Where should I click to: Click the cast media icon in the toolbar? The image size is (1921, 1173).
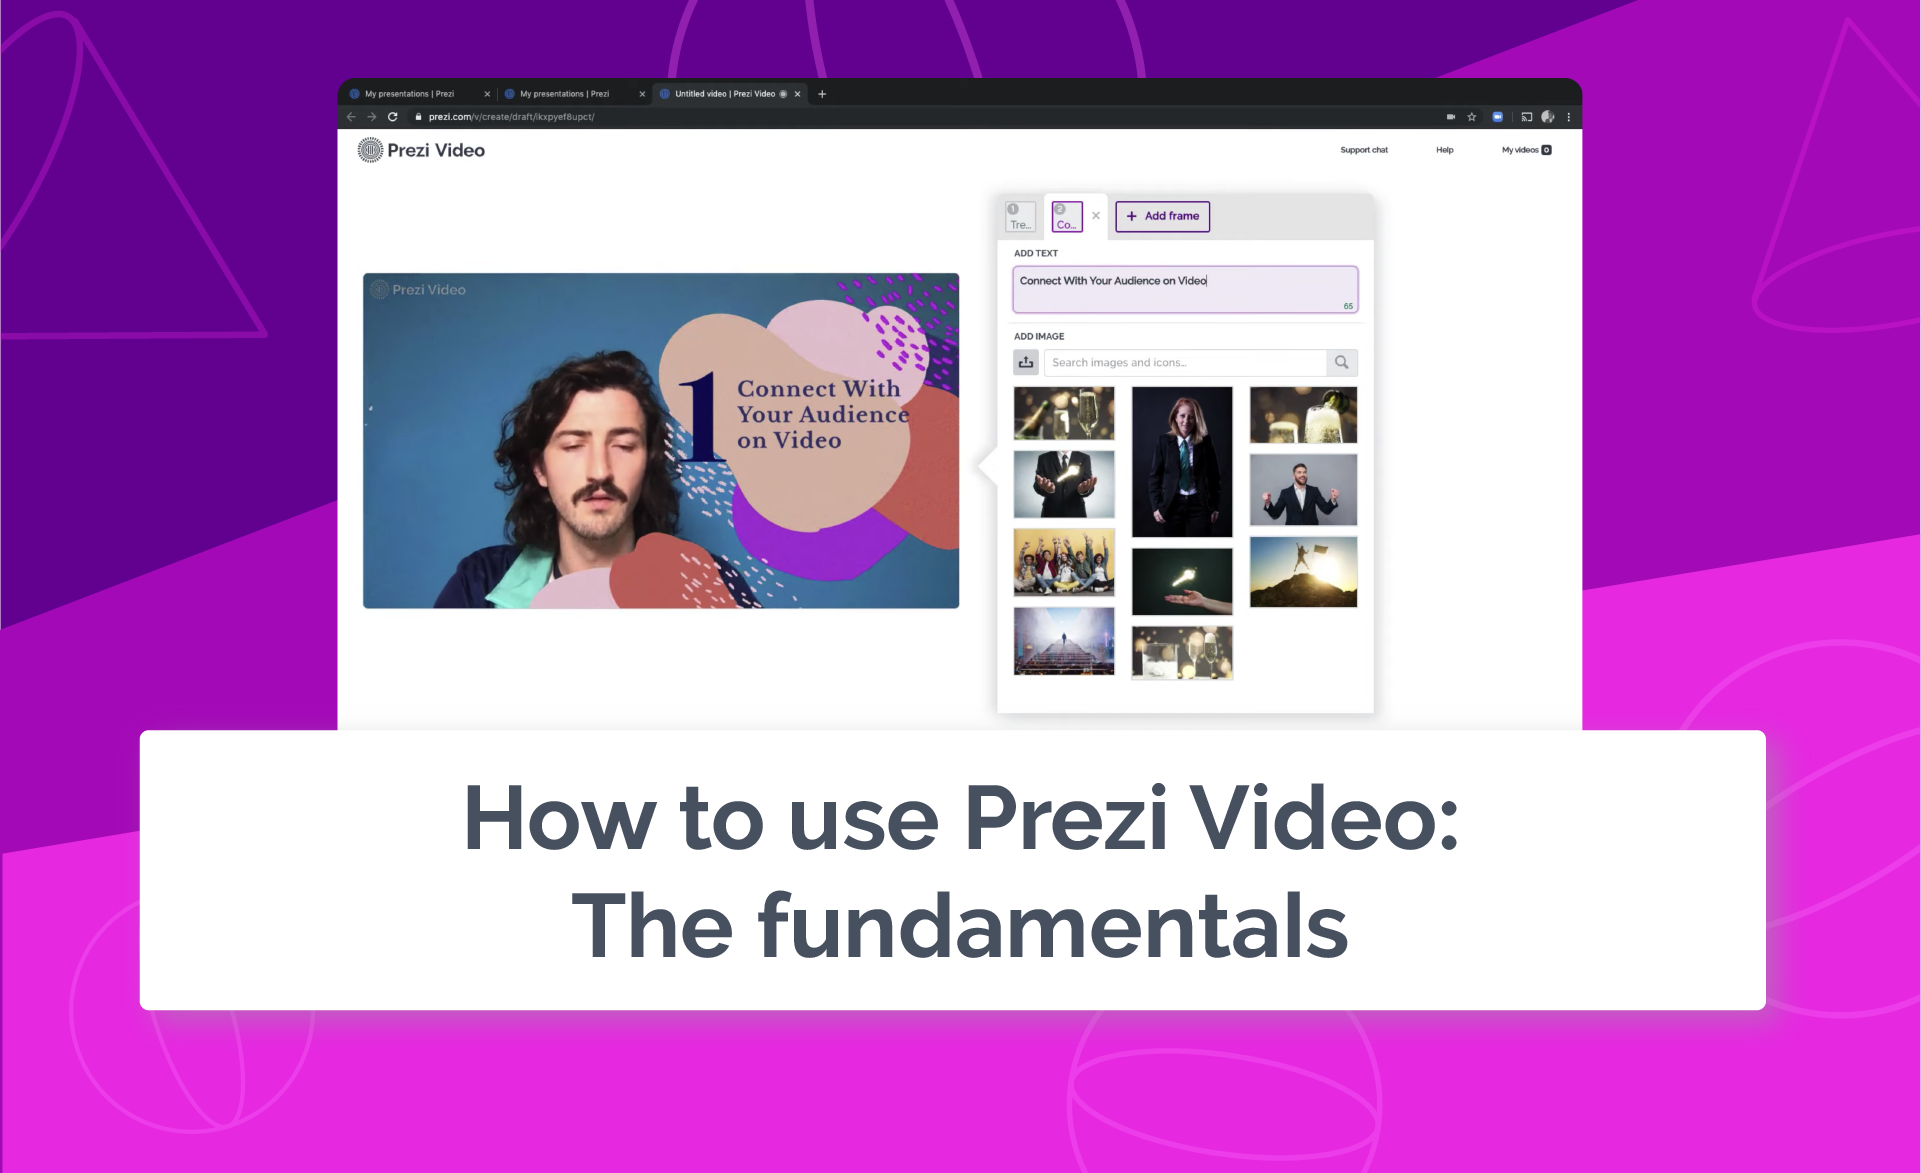(1526, 117)
